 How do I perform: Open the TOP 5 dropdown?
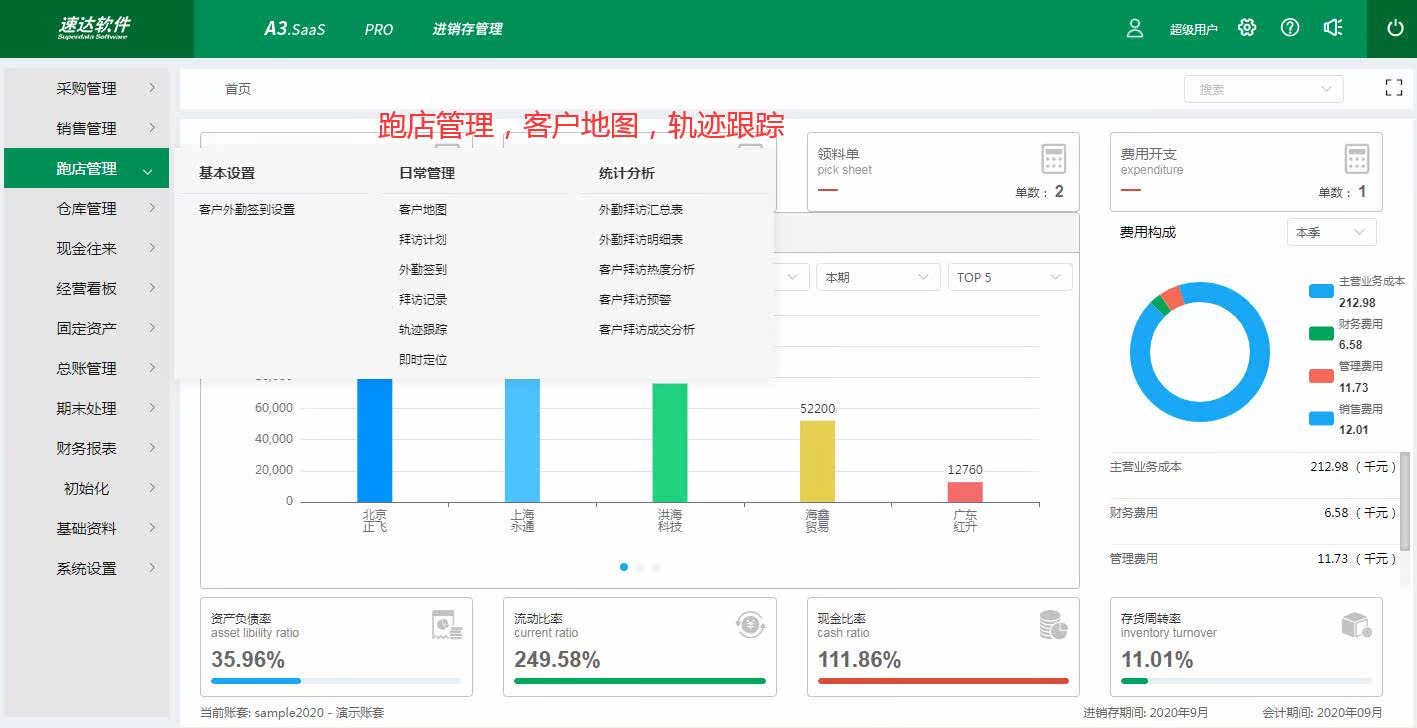1010,277
